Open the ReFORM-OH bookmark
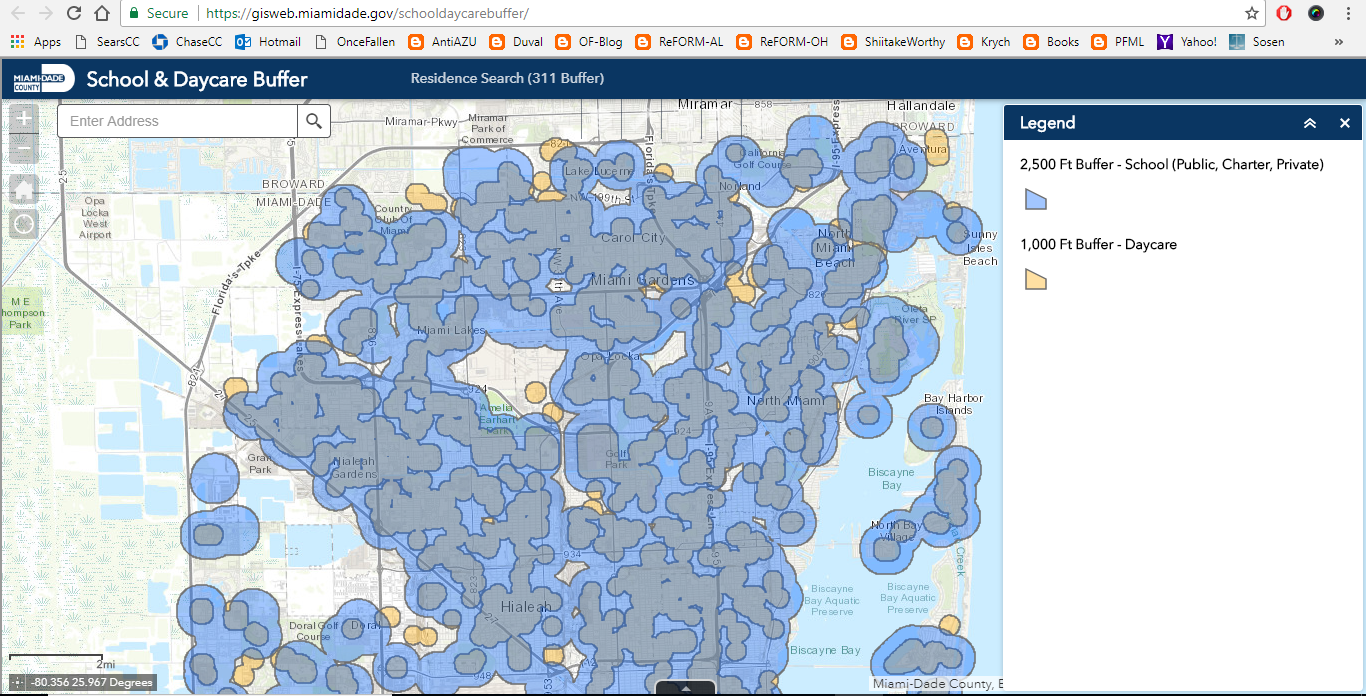 tap(782, 42)
